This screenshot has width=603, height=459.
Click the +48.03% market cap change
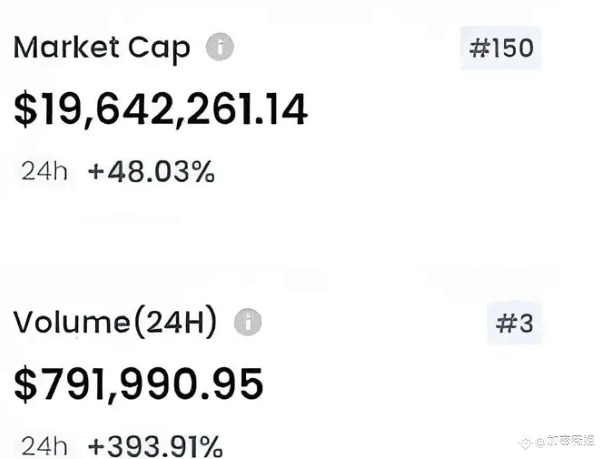[x=151, y=171]
